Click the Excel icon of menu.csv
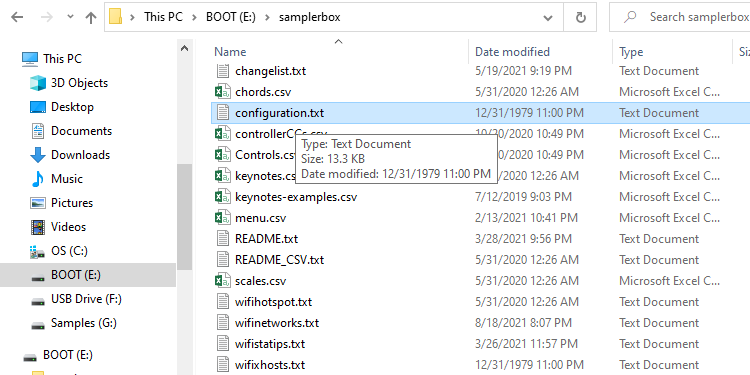The width and height of the screenshot is (750, 375). tap(222, 218)
